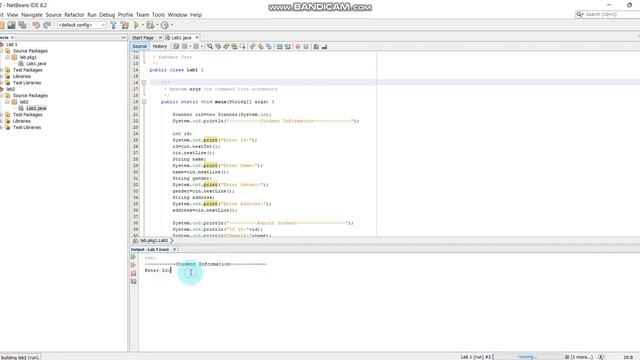The height and width of the screenshot is (360, 640).
Task: Open the Help menu
Action: point(196,15)
